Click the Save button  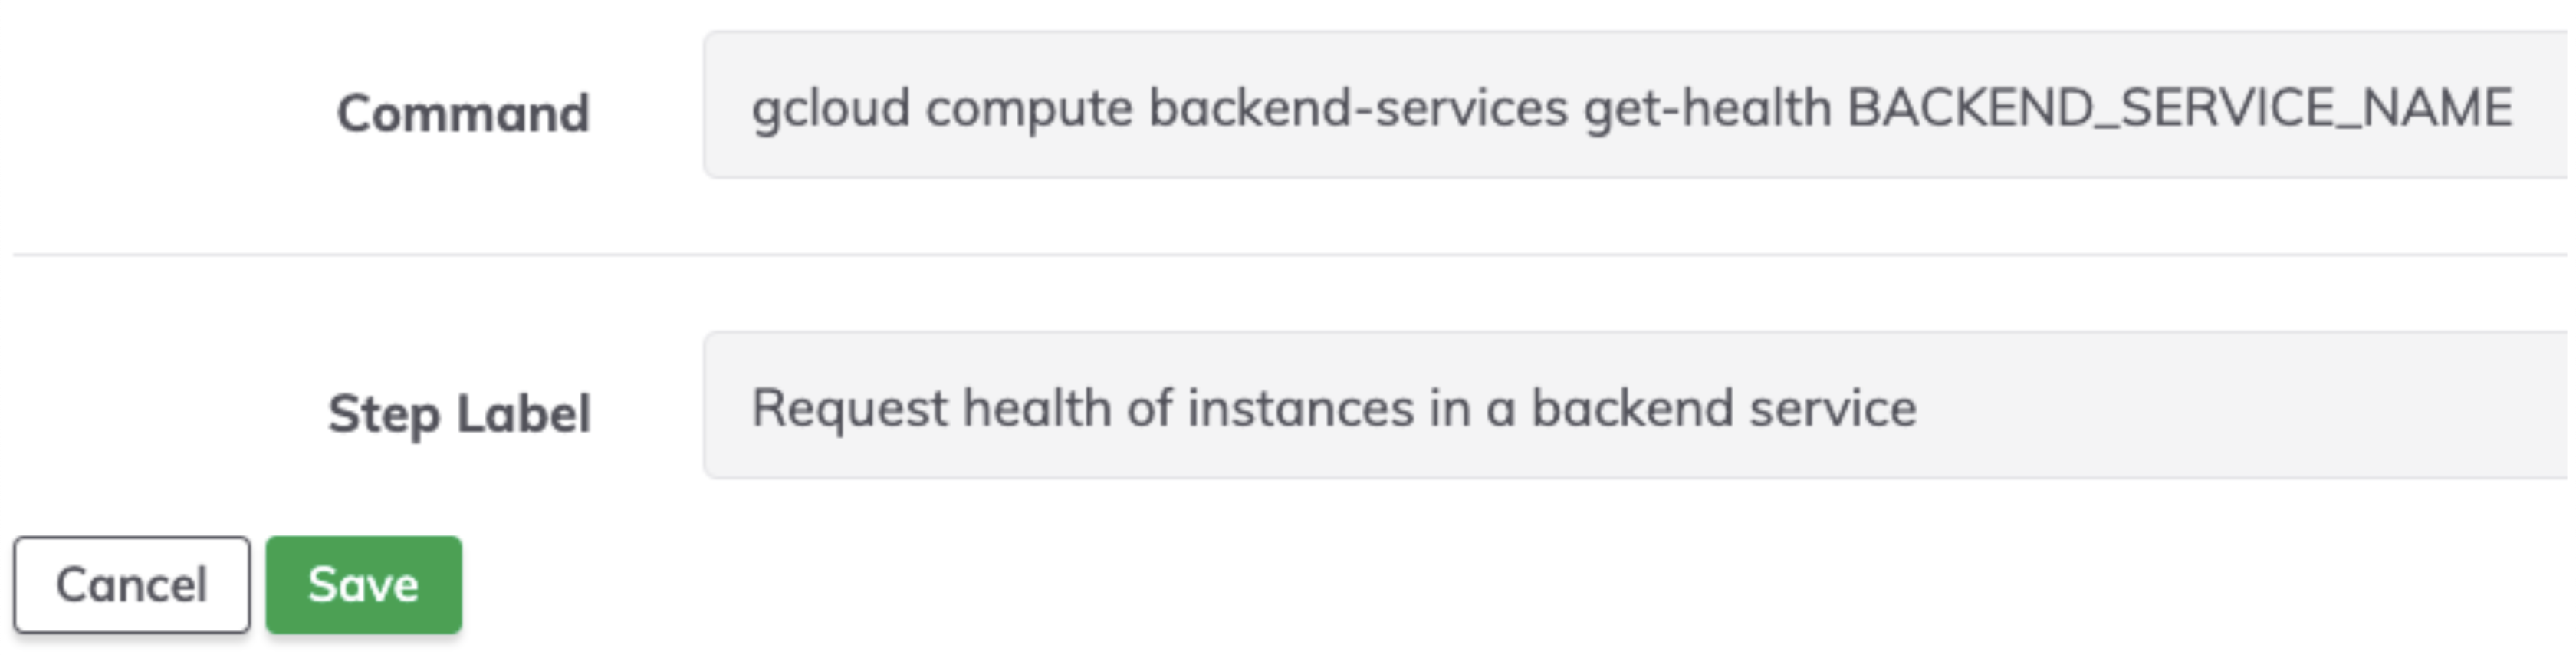click(363, 584)
